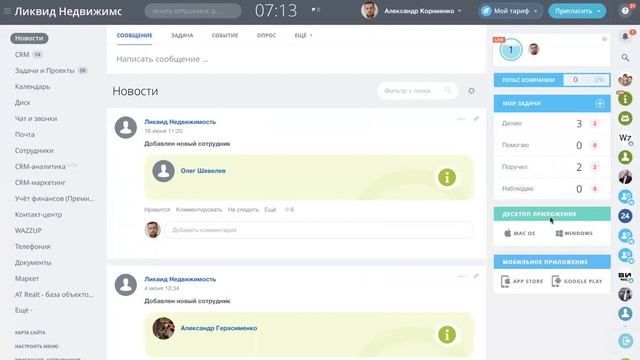
Task: Open Сотрудники section
Action: [x=34, y=150]
